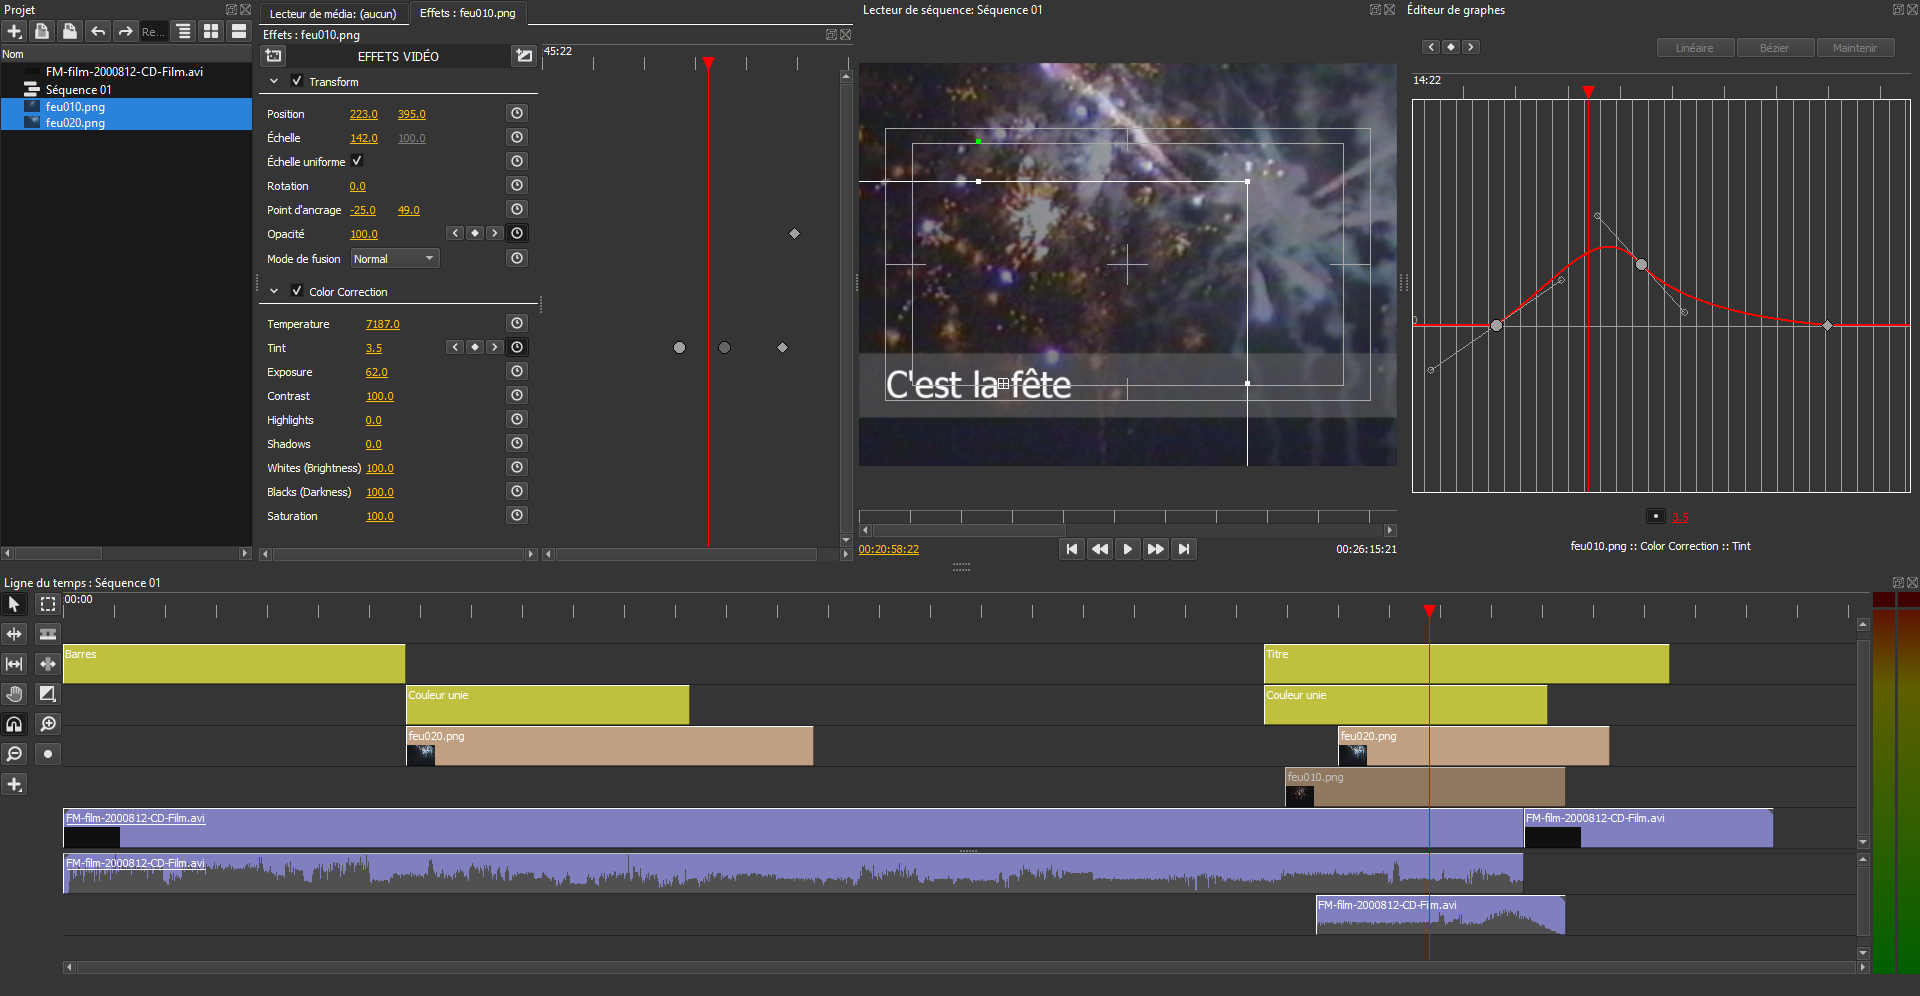The height and width of the screenshot is (996, 1920).
Task: Click the Exposure value slider
Action: click(376, 371)
